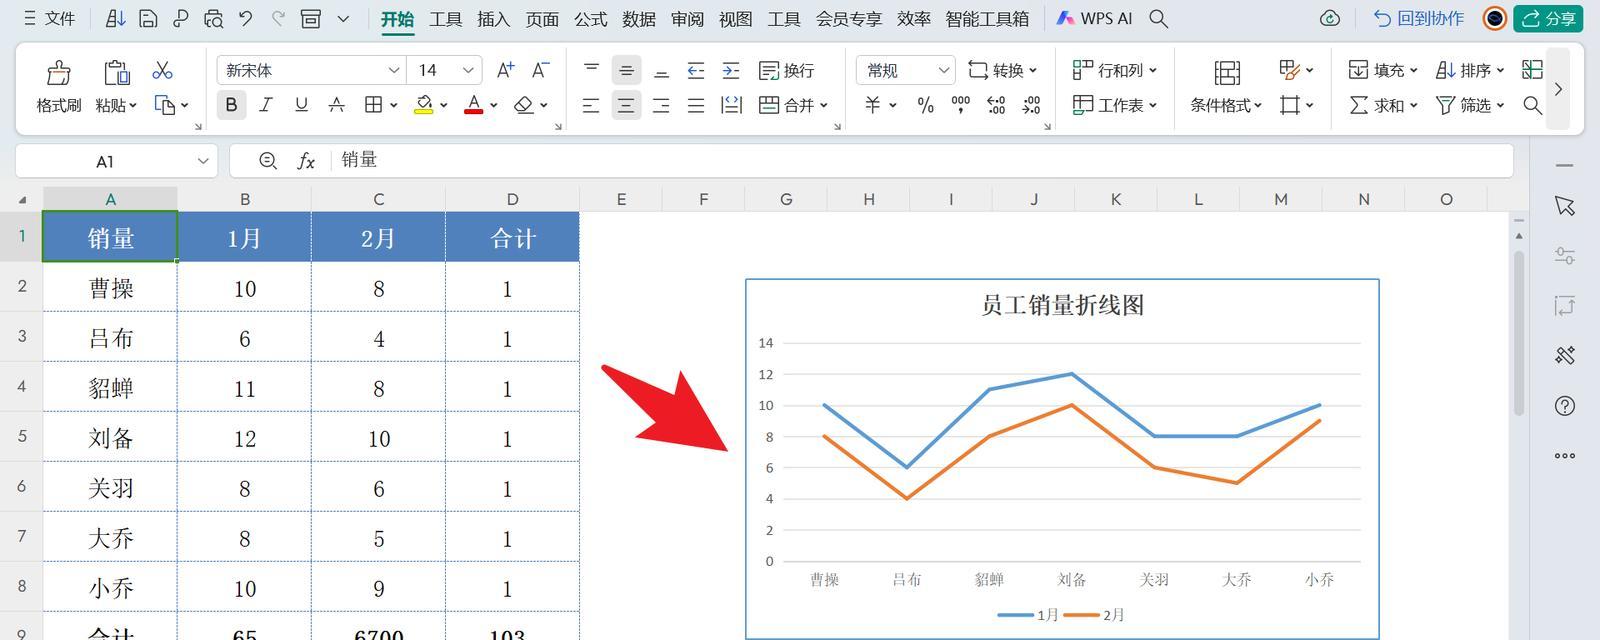
Task: Click the Fill (填充) button
Action: pos(1383,70)
